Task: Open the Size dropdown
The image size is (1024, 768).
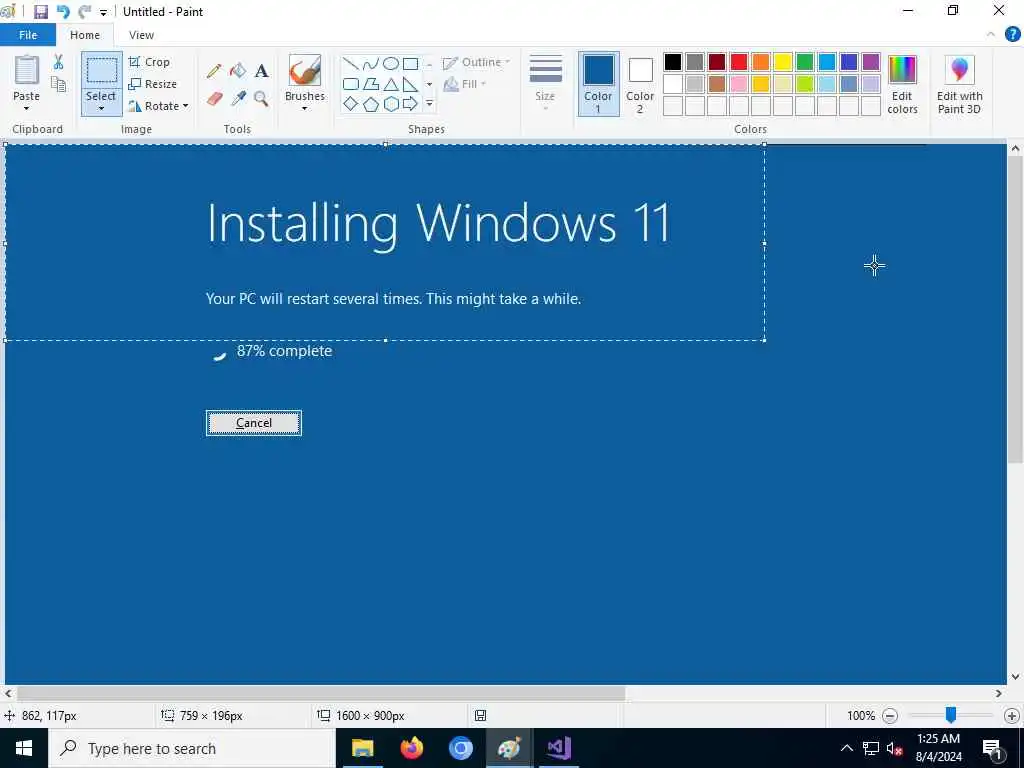Action: (545, 84)
